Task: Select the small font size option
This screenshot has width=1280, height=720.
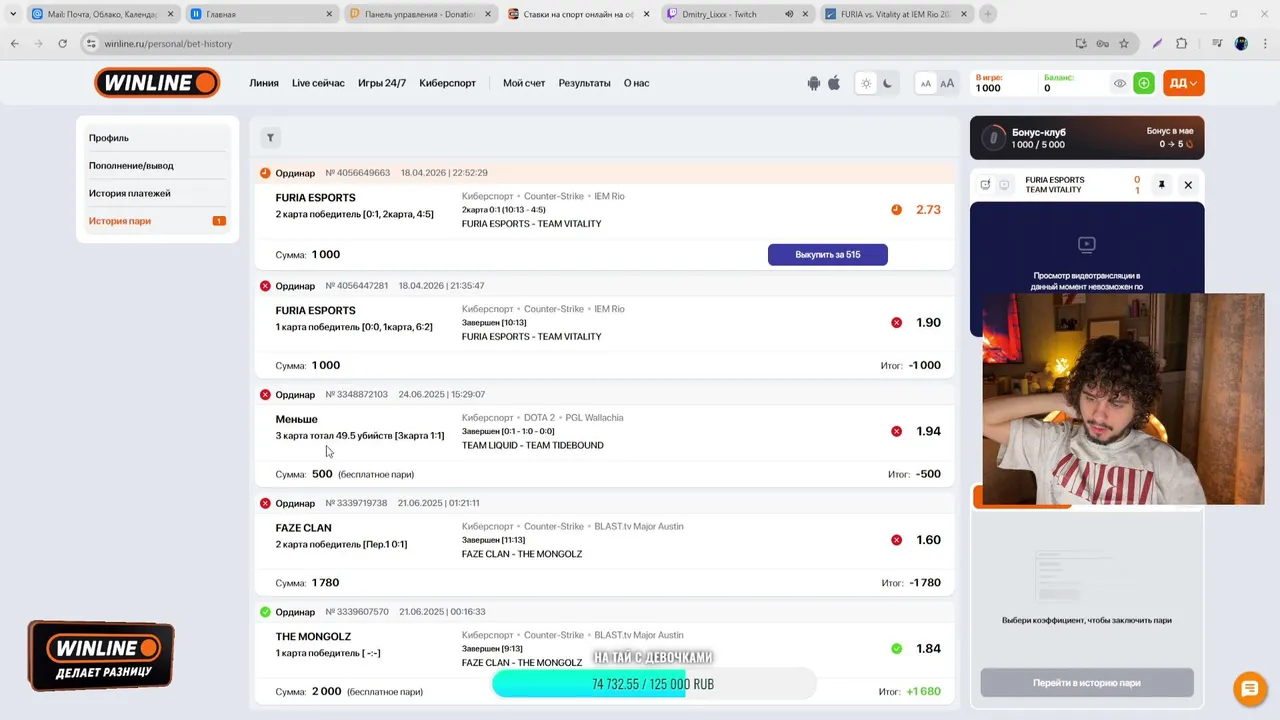Action: point(926,84)
